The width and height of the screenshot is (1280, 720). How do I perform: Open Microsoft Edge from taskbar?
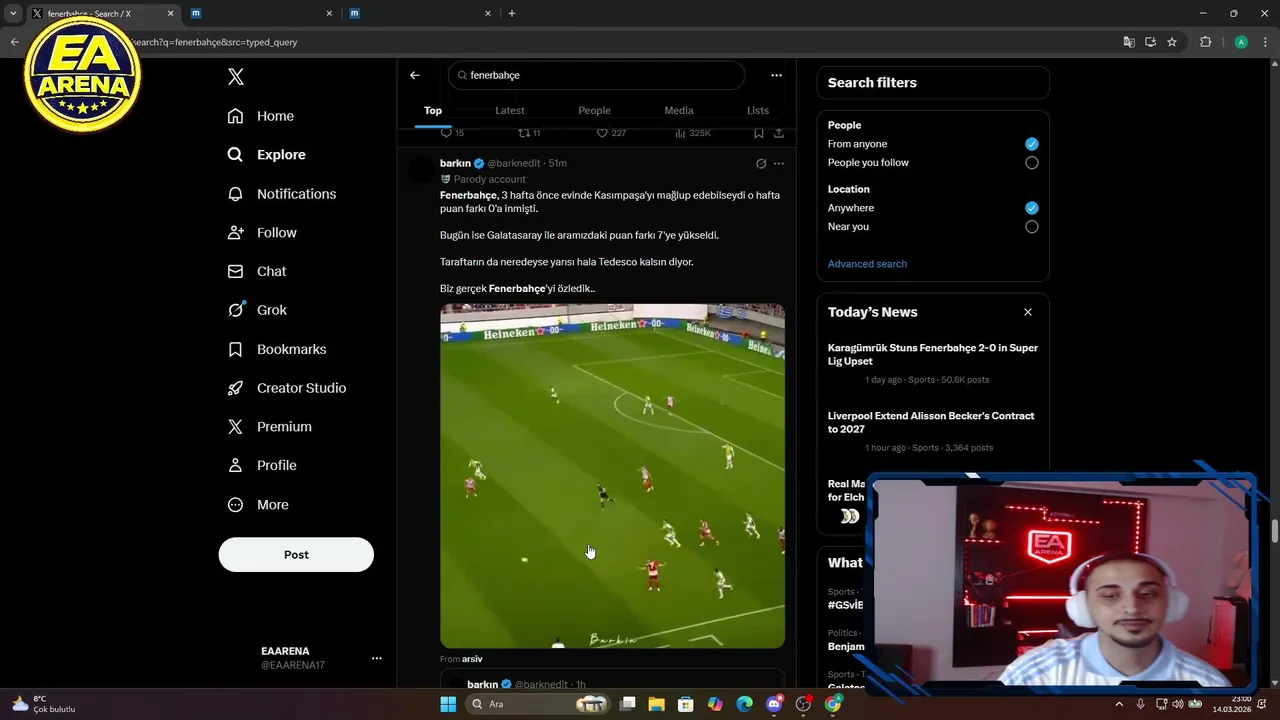[744, 704]
